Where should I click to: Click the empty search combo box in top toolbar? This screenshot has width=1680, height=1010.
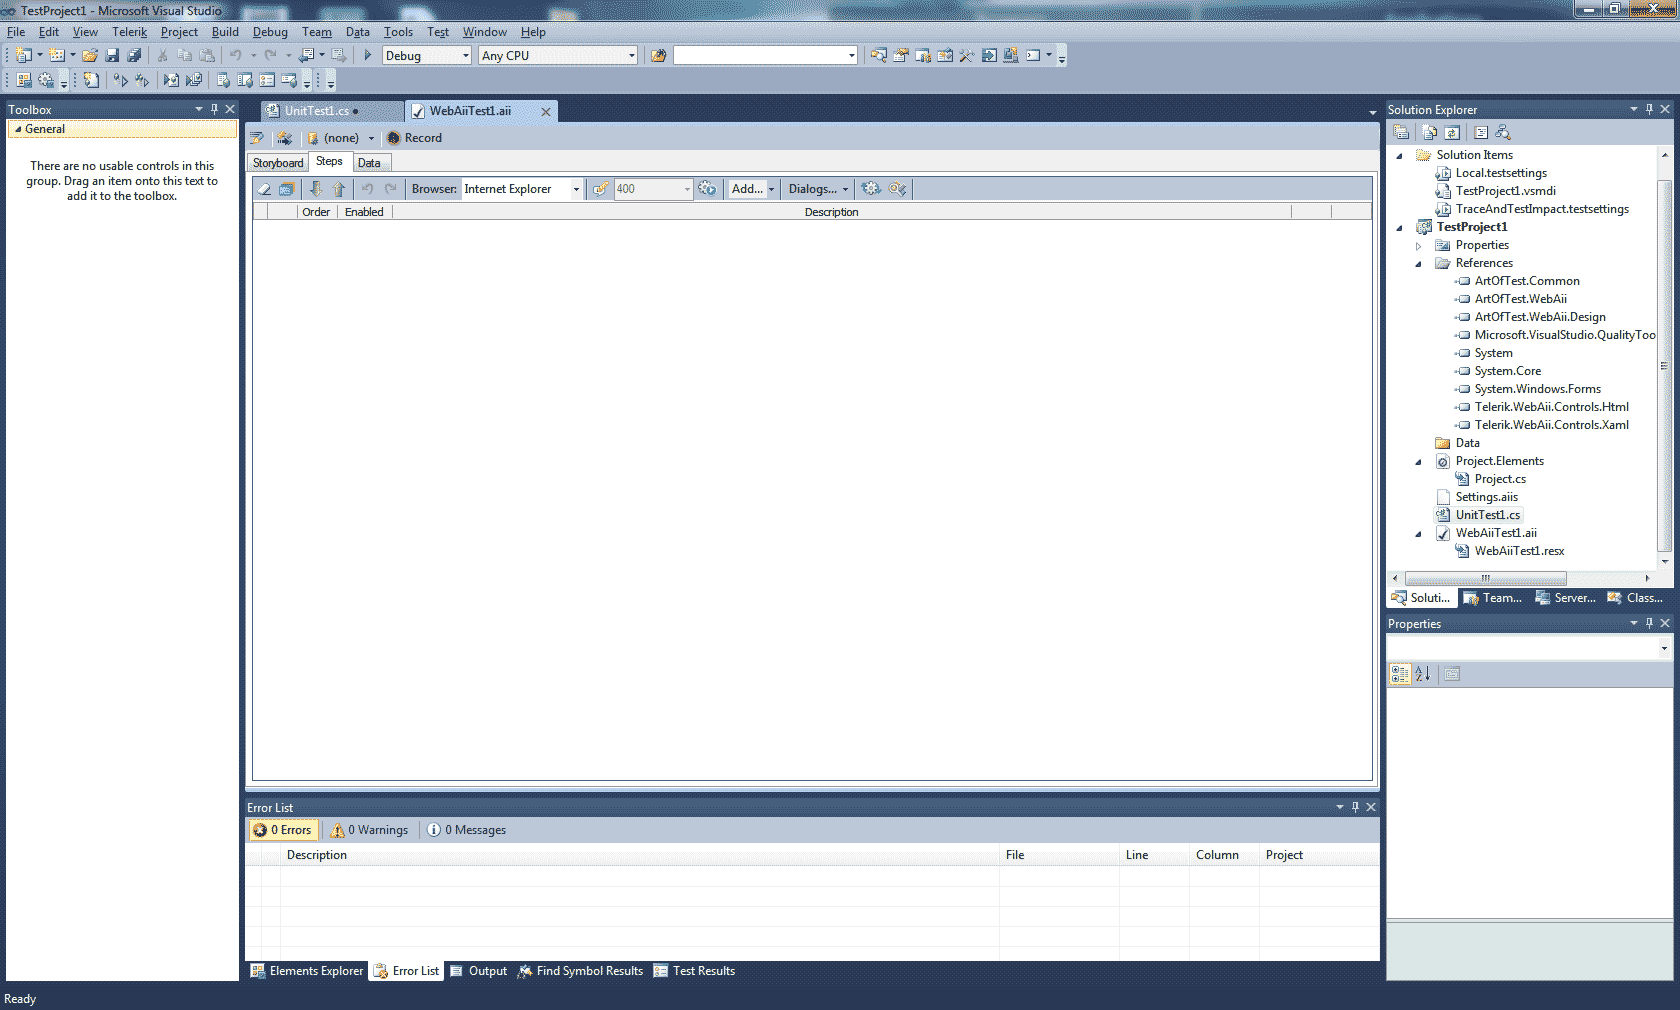click(x=765, y=56)
